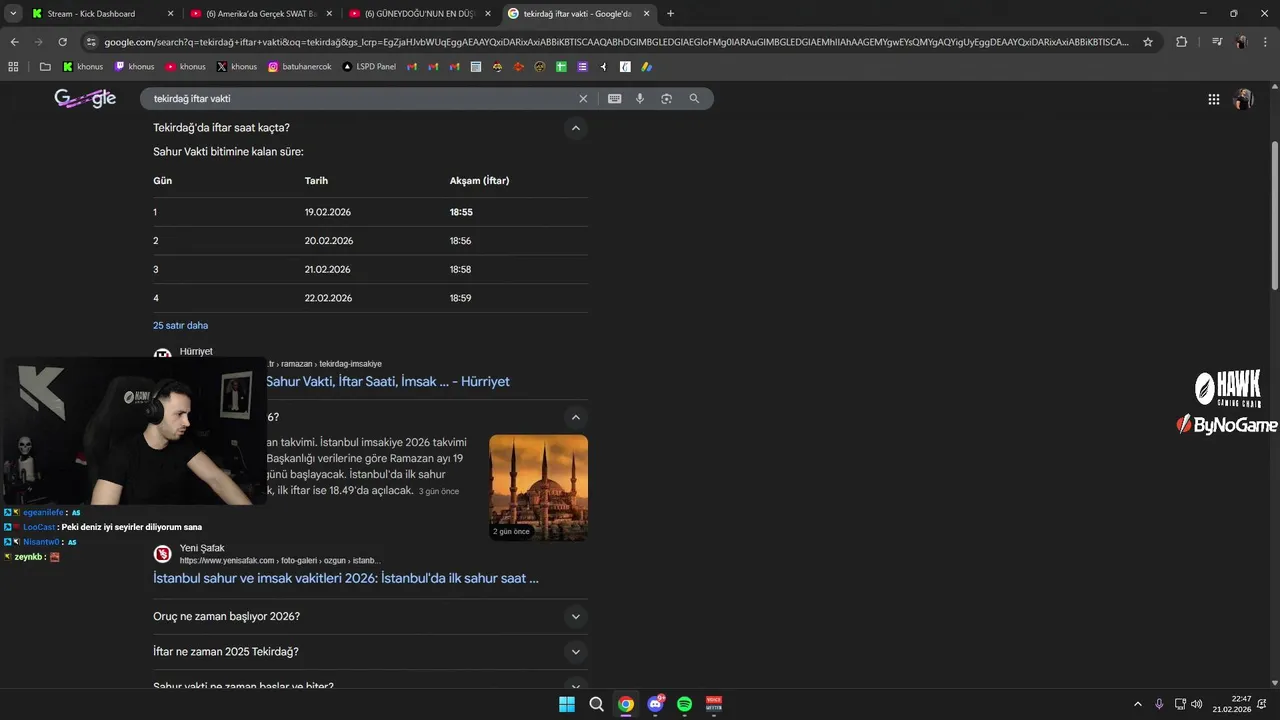Screen dimensions: 1280x720
Task: Open the media control playlist icon
Action: coord(1217,42)
